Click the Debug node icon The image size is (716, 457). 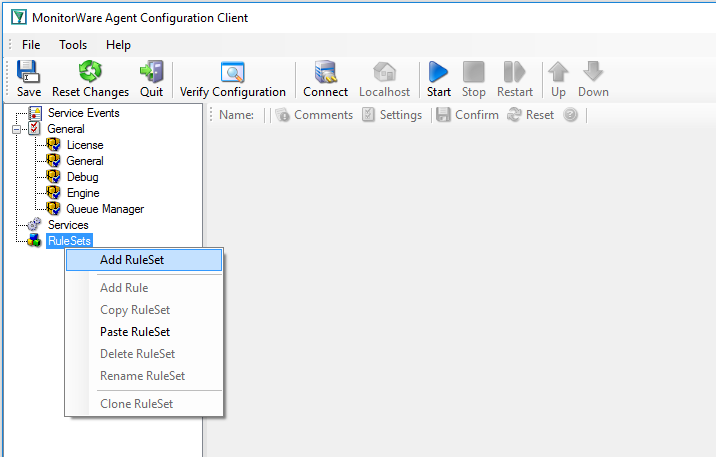pos(53,177)
